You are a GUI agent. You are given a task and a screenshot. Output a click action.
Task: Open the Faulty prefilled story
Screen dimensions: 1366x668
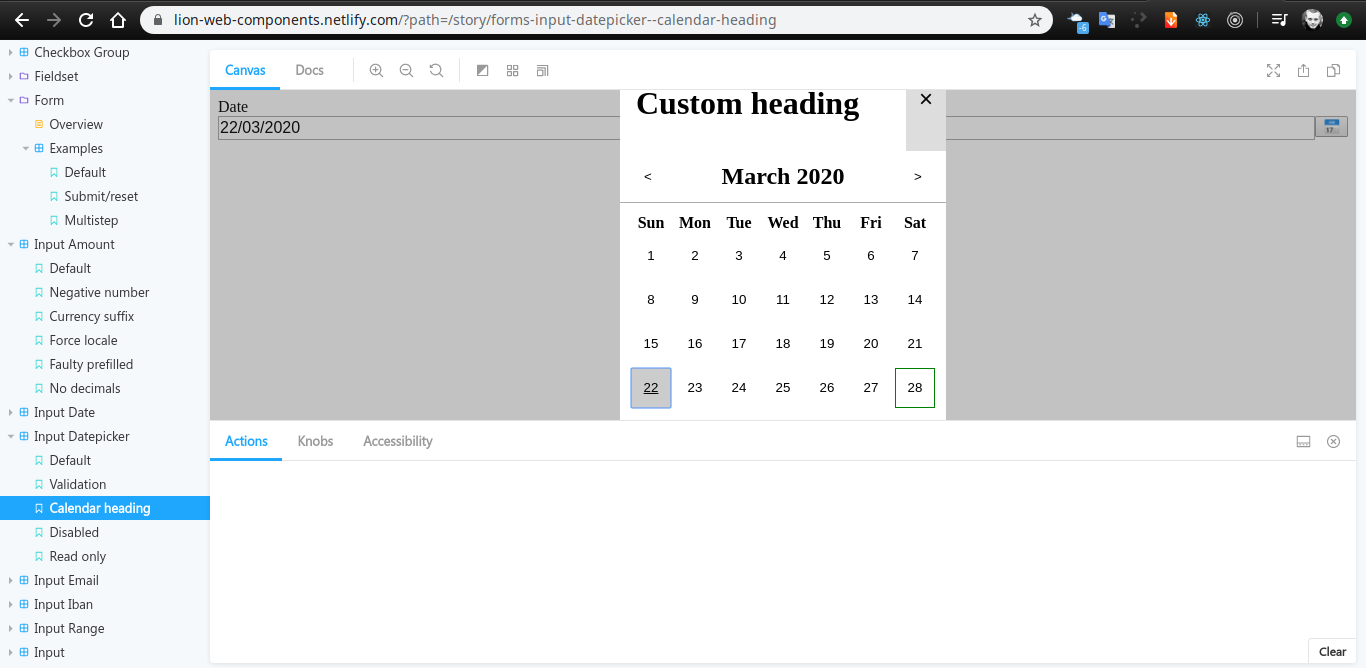coord(91,364)
